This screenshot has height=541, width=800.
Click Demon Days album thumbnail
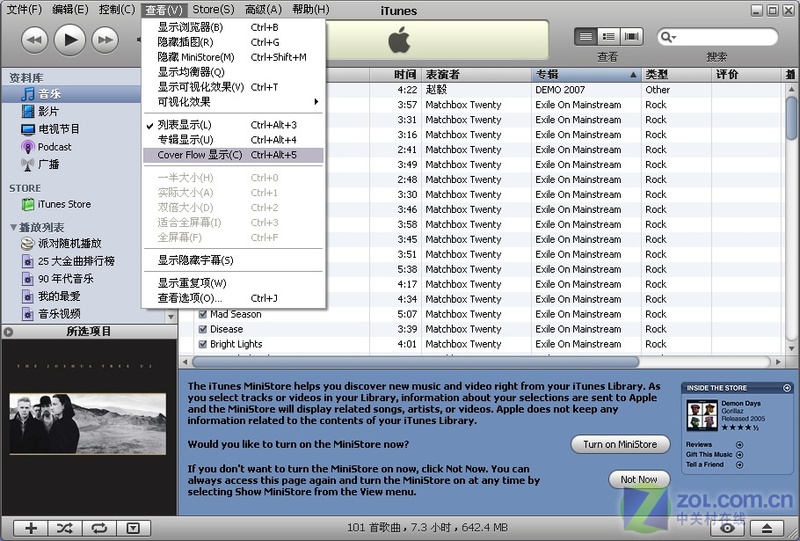(702, 415)
